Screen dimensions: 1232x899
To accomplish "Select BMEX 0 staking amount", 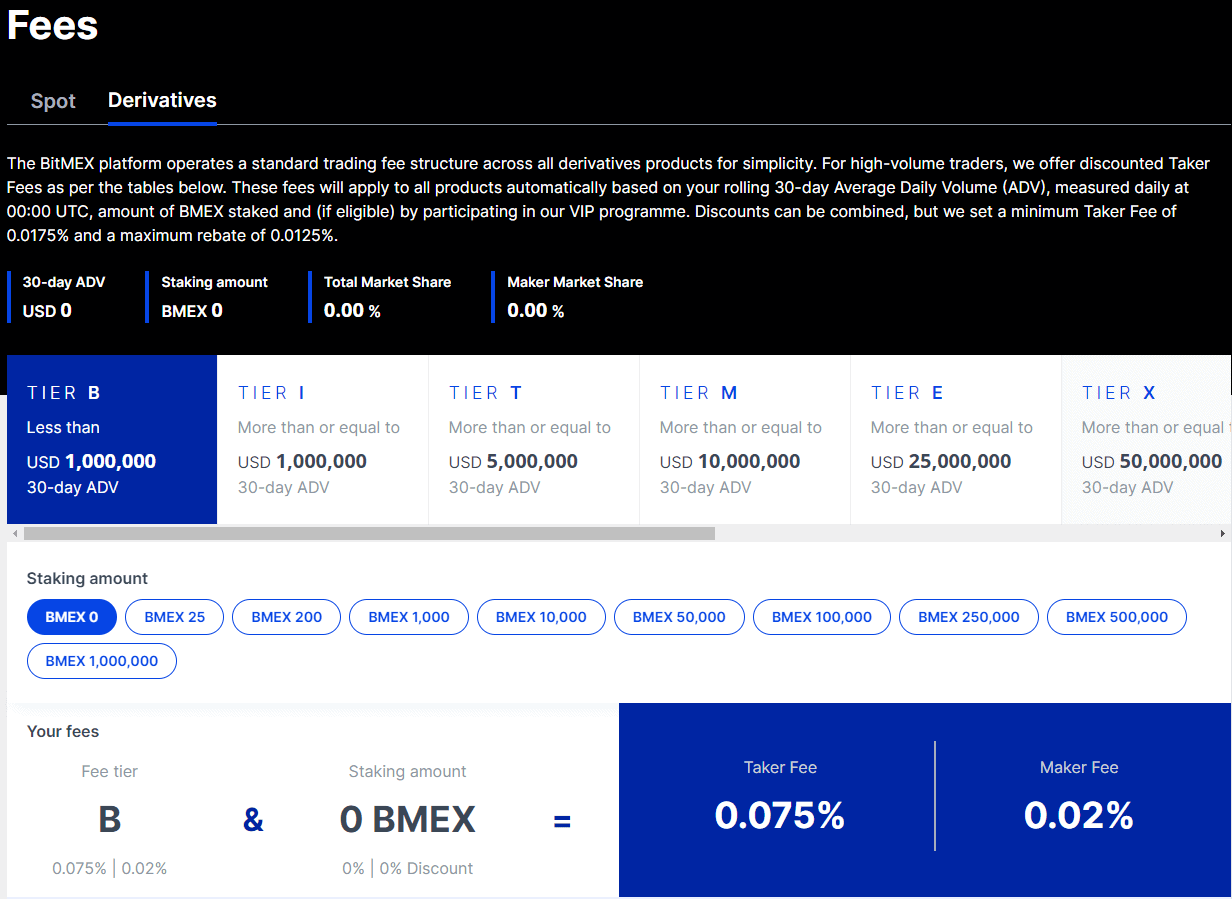I will coord(72,617).
